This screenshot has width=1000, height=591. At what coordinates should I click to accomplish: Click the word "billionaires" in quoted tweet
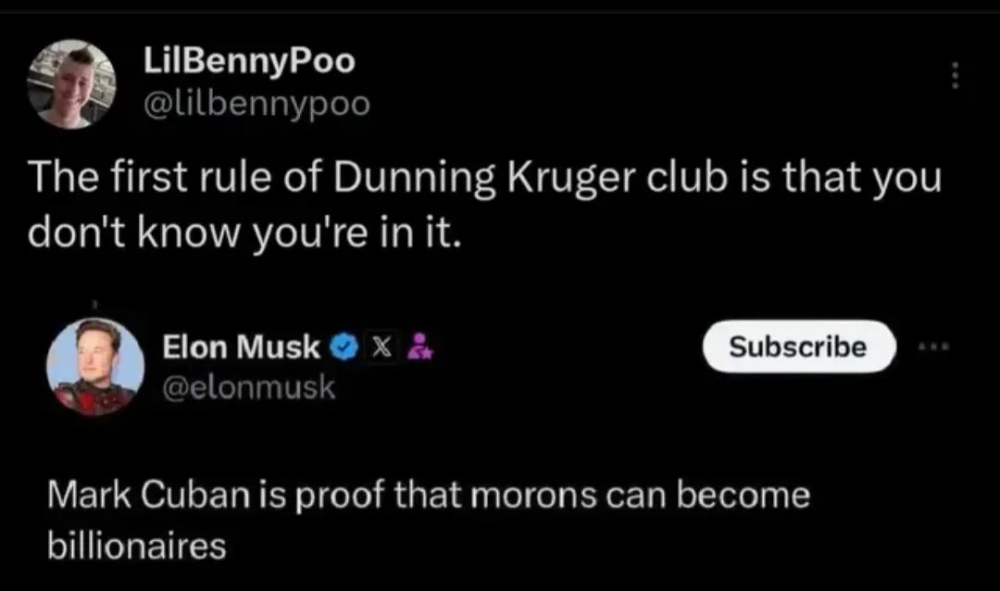click(x=137, y=546)
